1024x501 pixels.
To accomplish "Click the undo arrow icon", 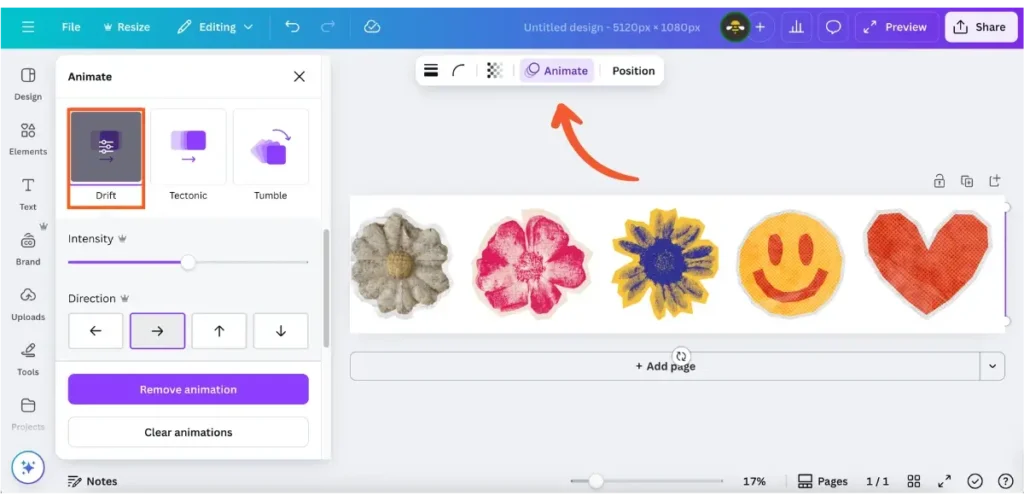I will [x=292, y=27].
